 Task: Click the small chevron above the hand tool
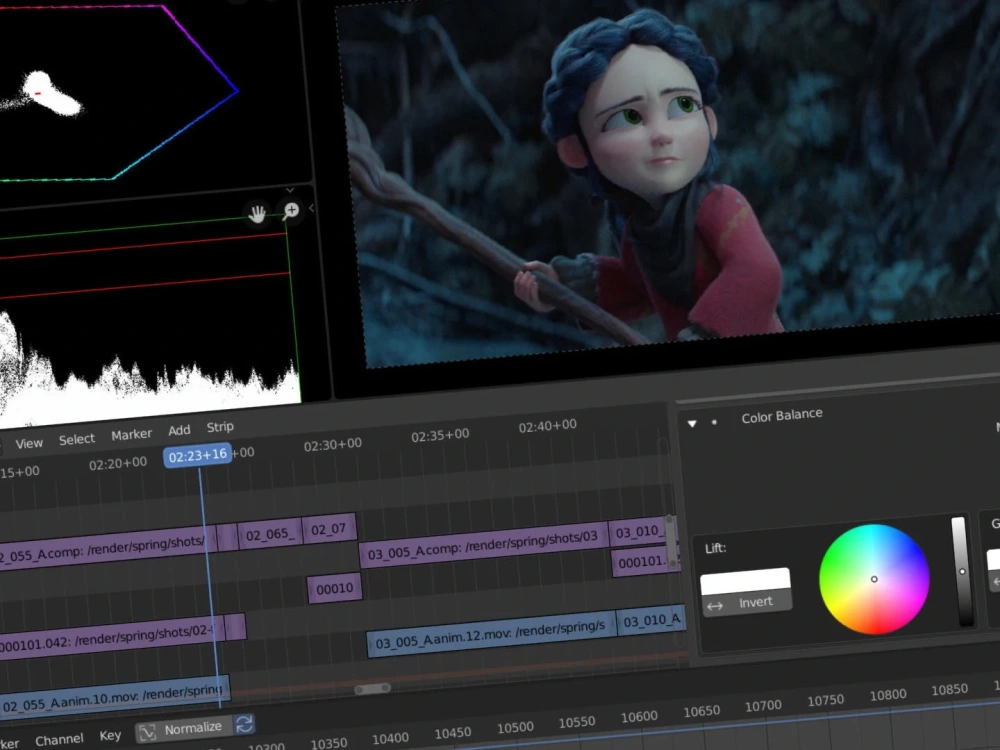[x=290, y=190]
